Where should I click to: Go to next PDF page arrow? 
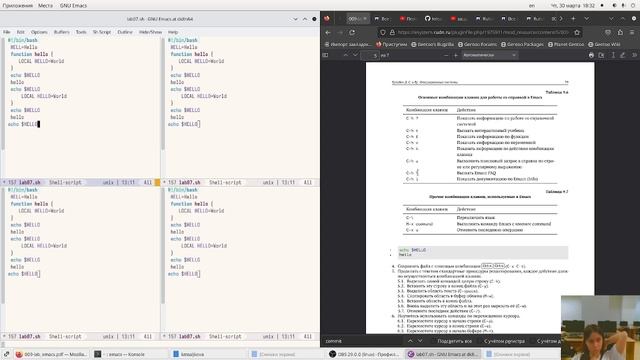pos(356,55)
